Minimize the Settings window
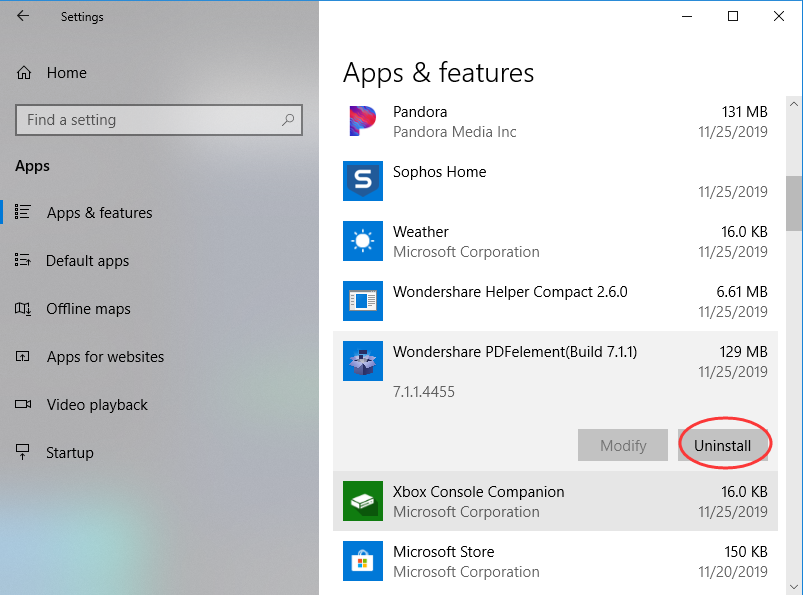 [687, 16]
